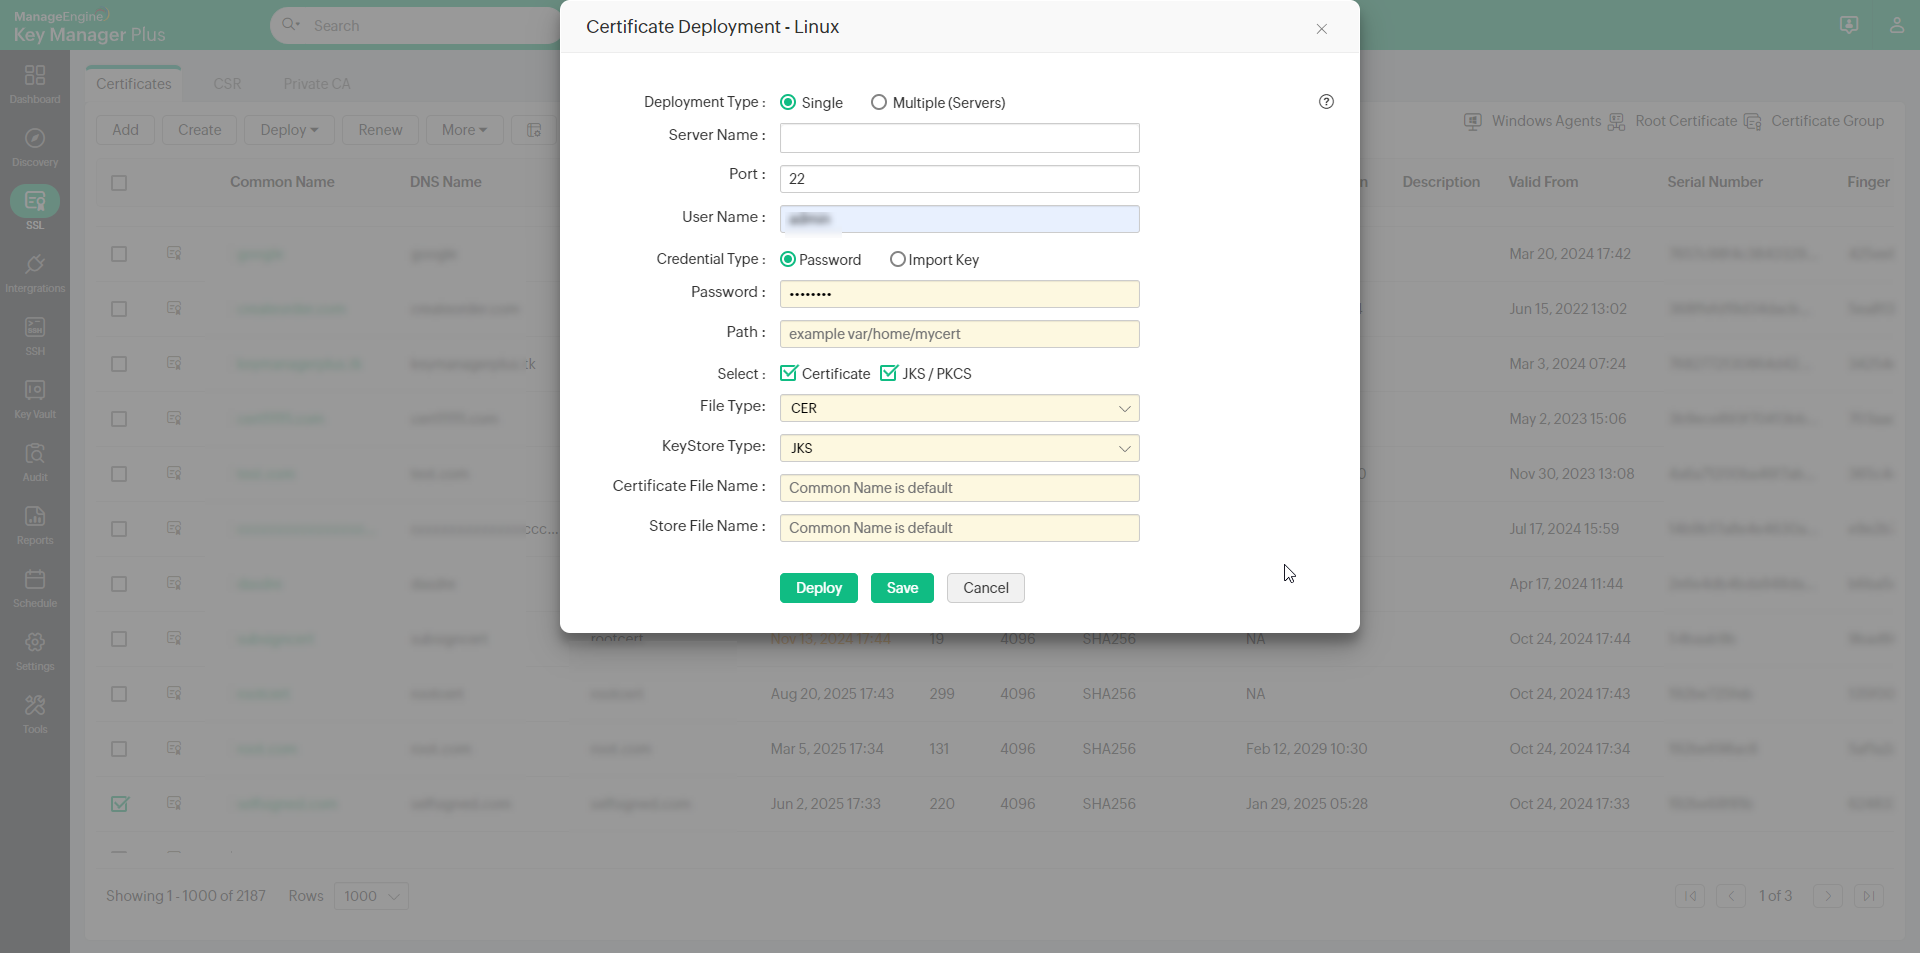Click the Add button in toolbar
This screenshot has height=953, width=1920.
click(x=126, y=130)
